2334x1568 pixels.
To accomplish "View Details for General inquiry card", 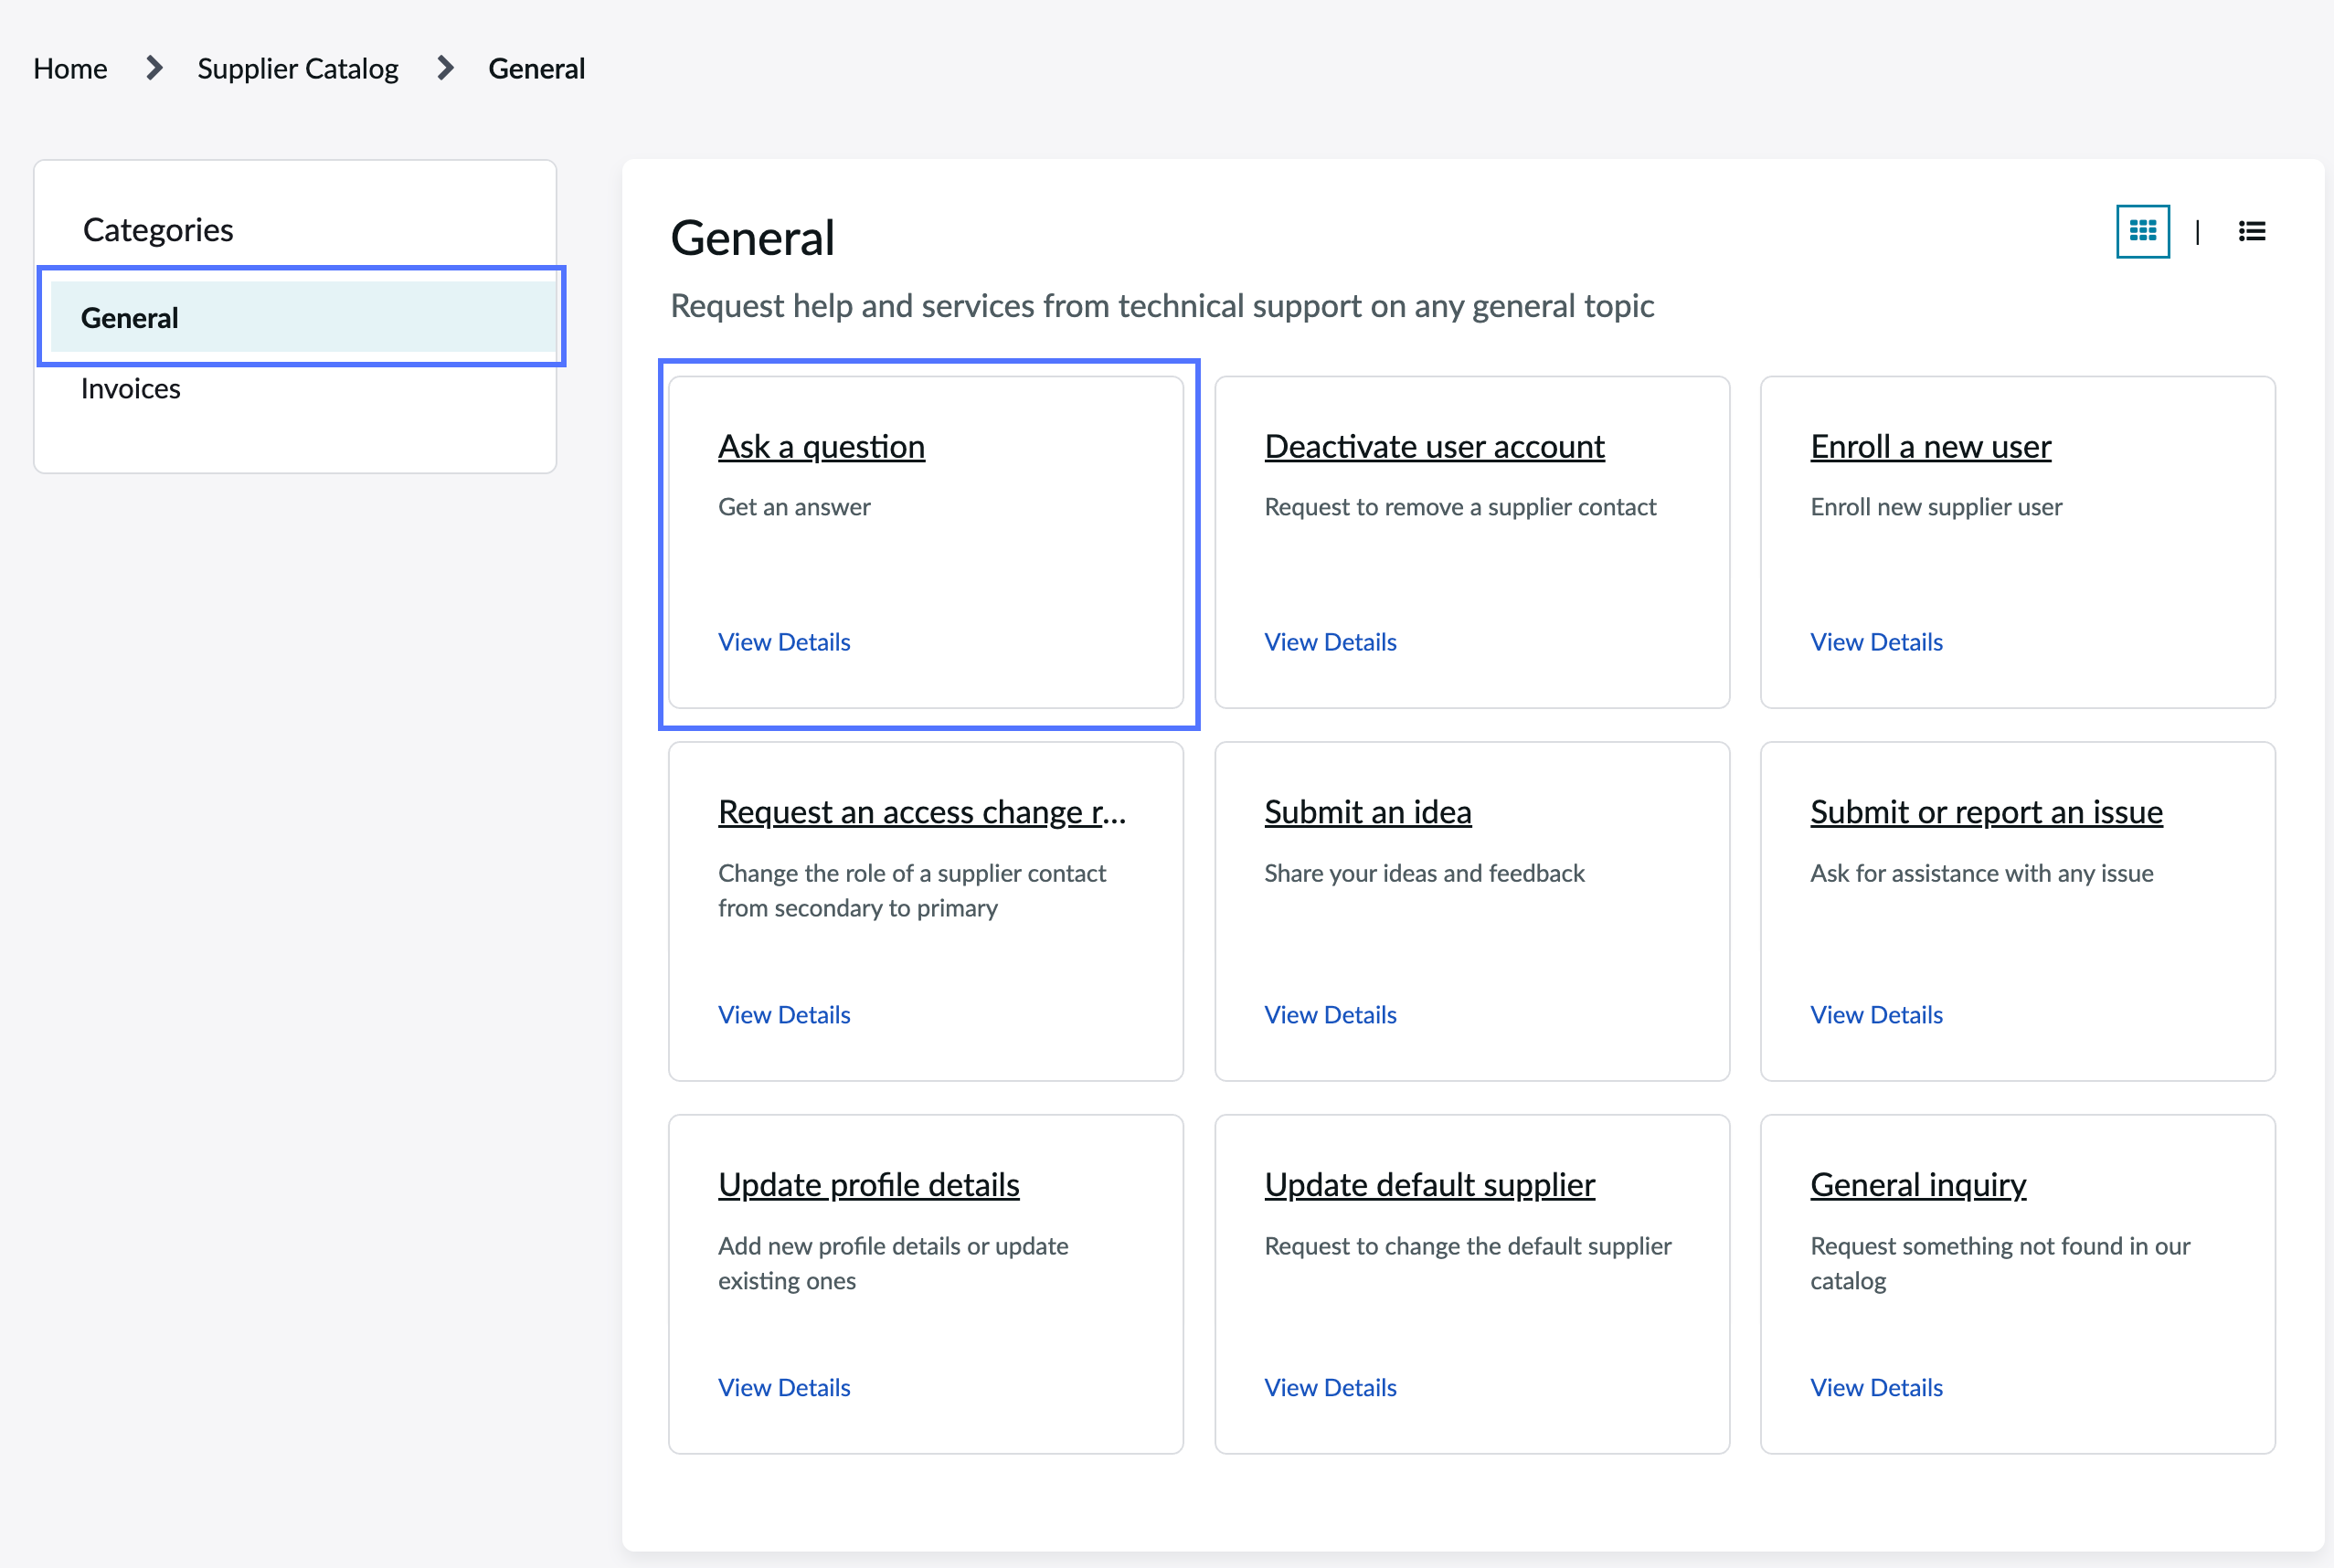I will (x=1876, y=1388).
